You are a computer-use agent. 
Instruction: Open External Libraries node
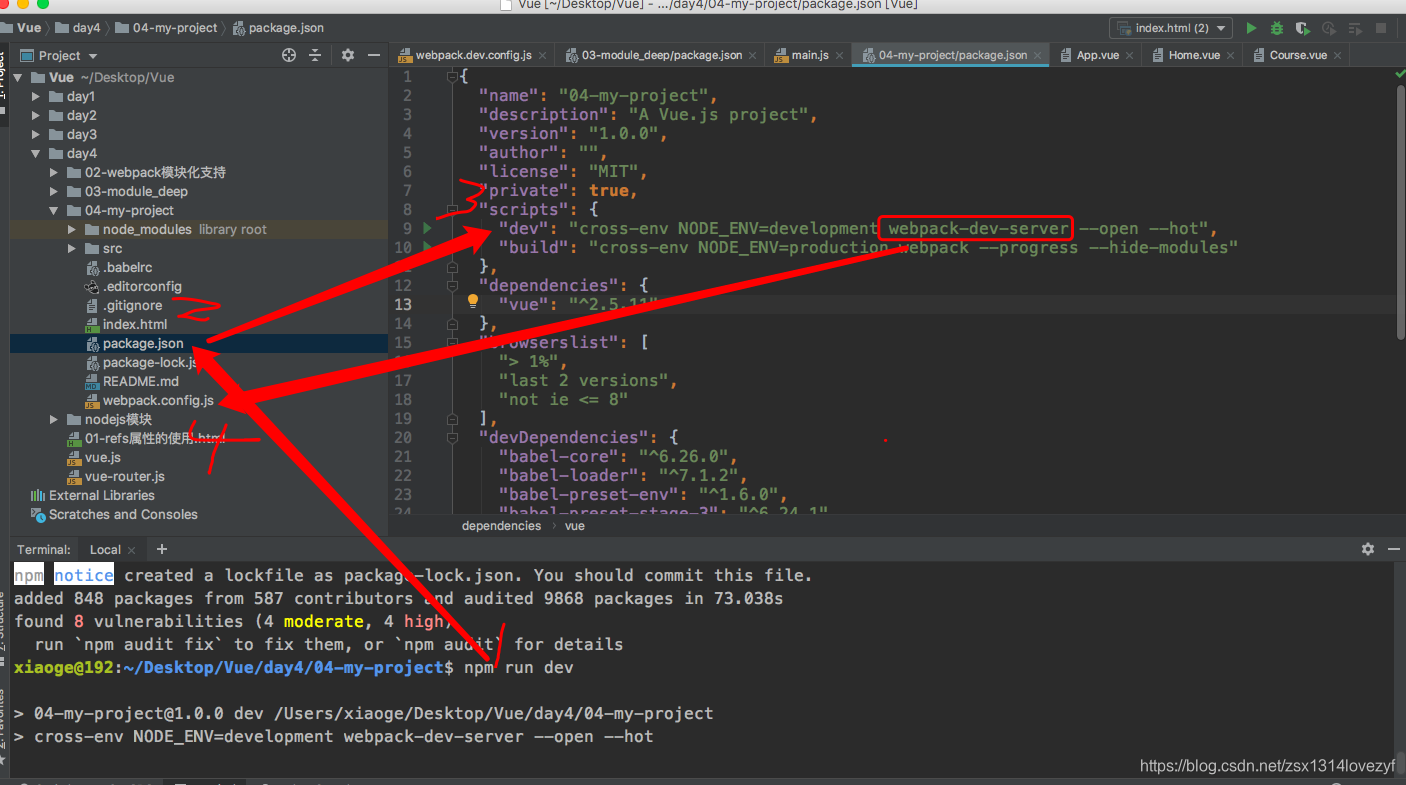click(x=102, y=495)
